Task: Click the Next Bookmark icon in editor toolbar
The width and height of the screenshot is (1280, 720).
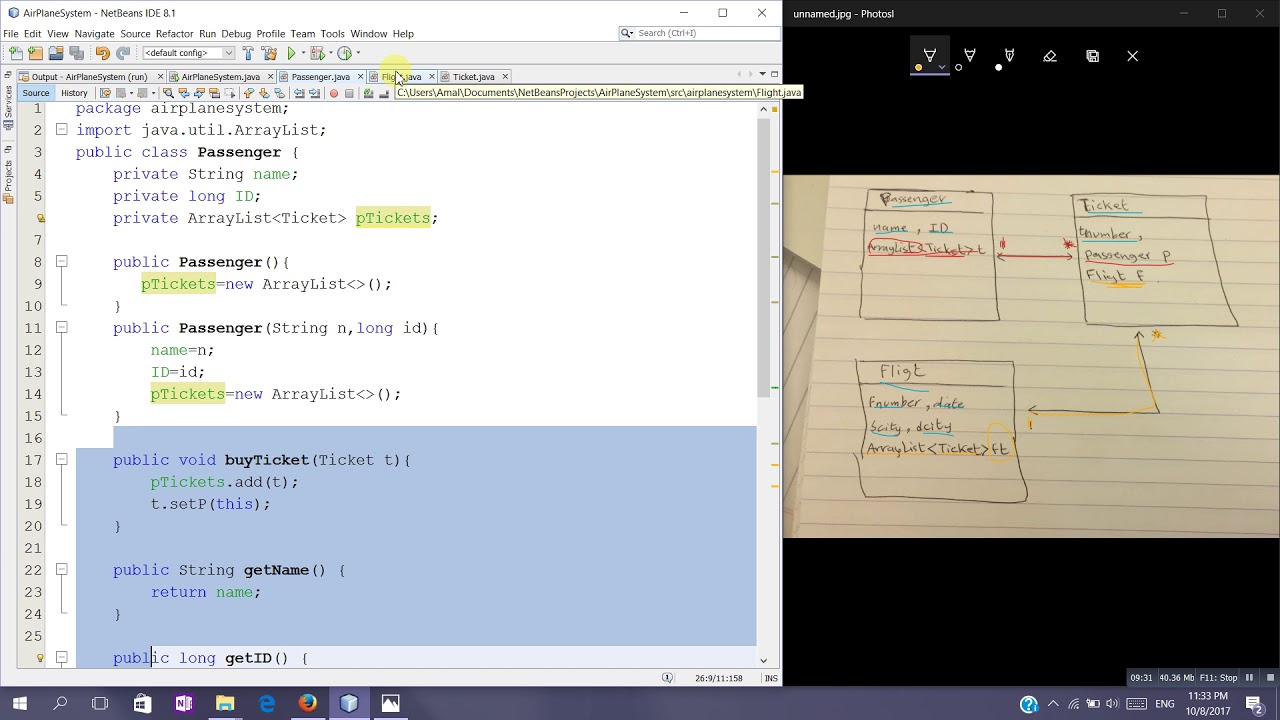Action: coord(264,93)
